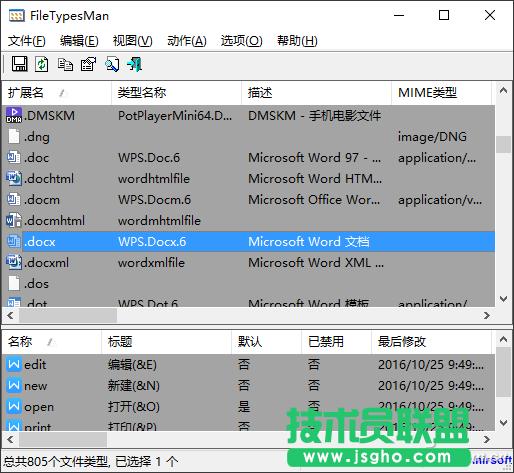Open the 帮助(H) menu
Screen dimensions: 514x473
click(x=297, y=41)
